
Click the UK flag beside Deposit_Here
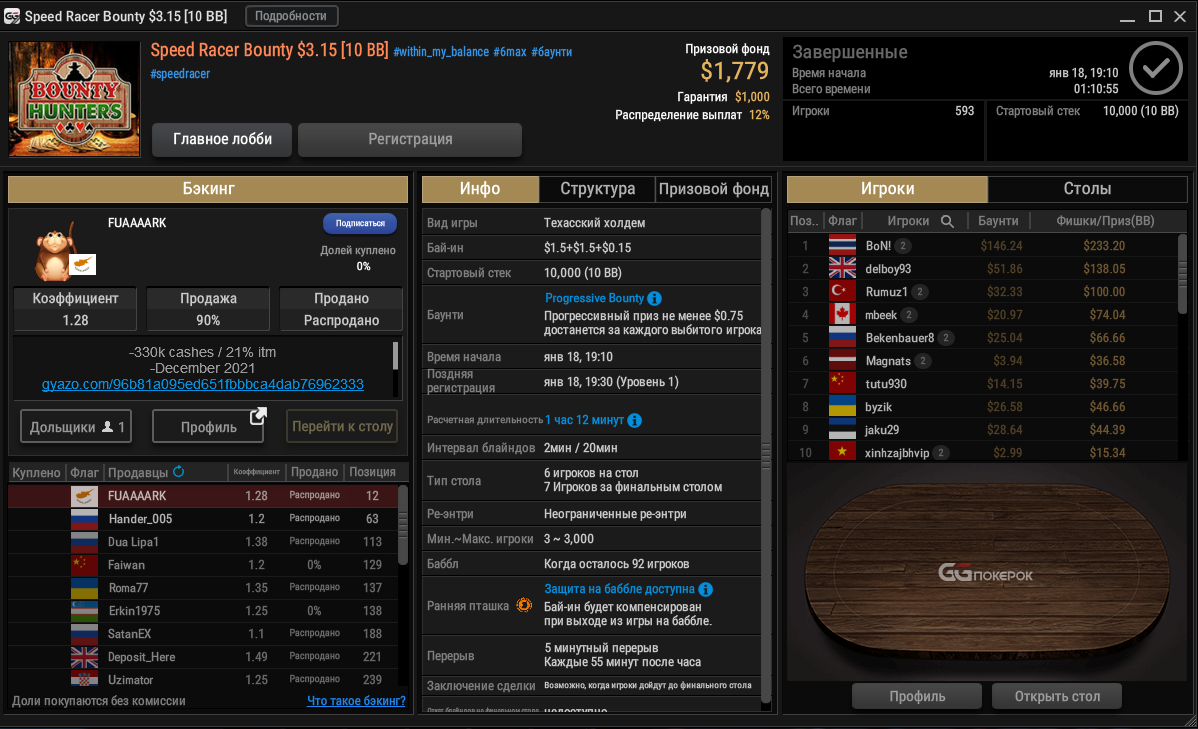(x=84, y=656)
